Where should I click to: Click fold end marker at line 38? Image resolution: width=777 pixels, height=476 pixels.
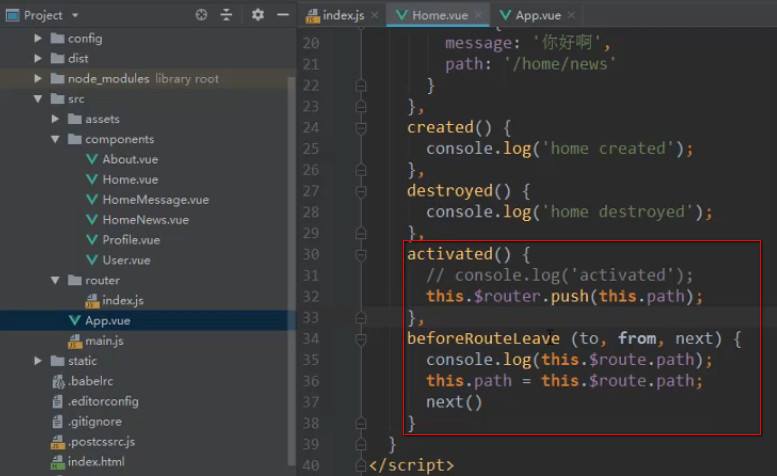tap(361, 423)
